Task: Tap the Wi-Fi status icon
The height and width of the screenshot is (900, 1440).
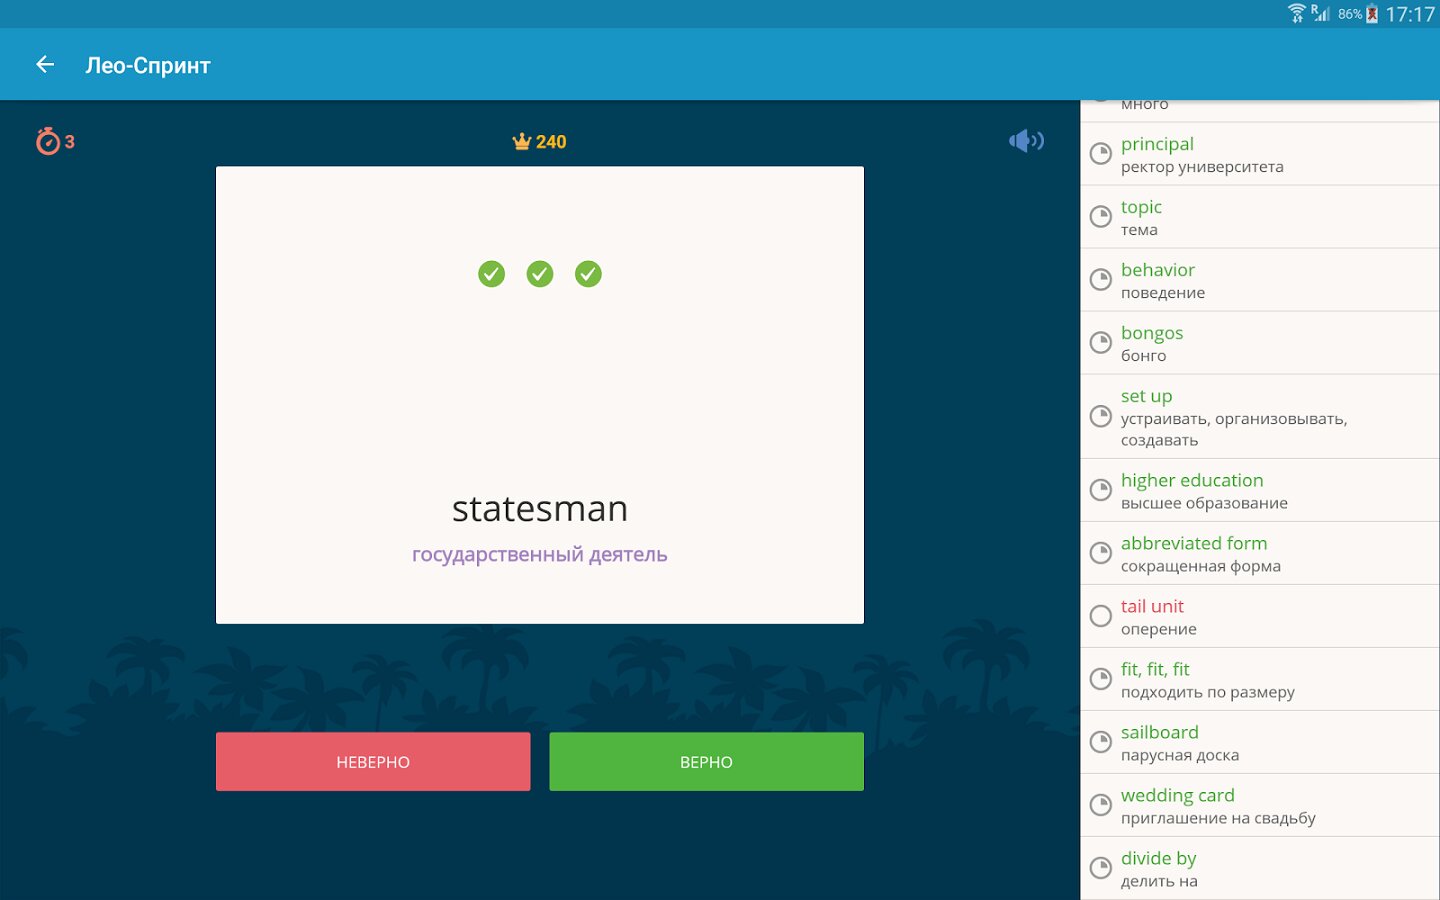Action: [1297, 13]
